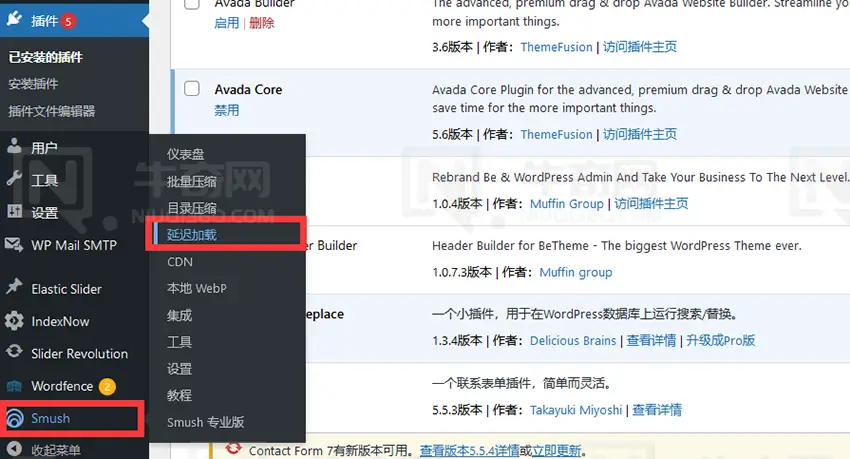Image resolution: width=850 pixels, height=459 pixels.
Task: Click the IndexNow gear icon
Action: point(15,321)
